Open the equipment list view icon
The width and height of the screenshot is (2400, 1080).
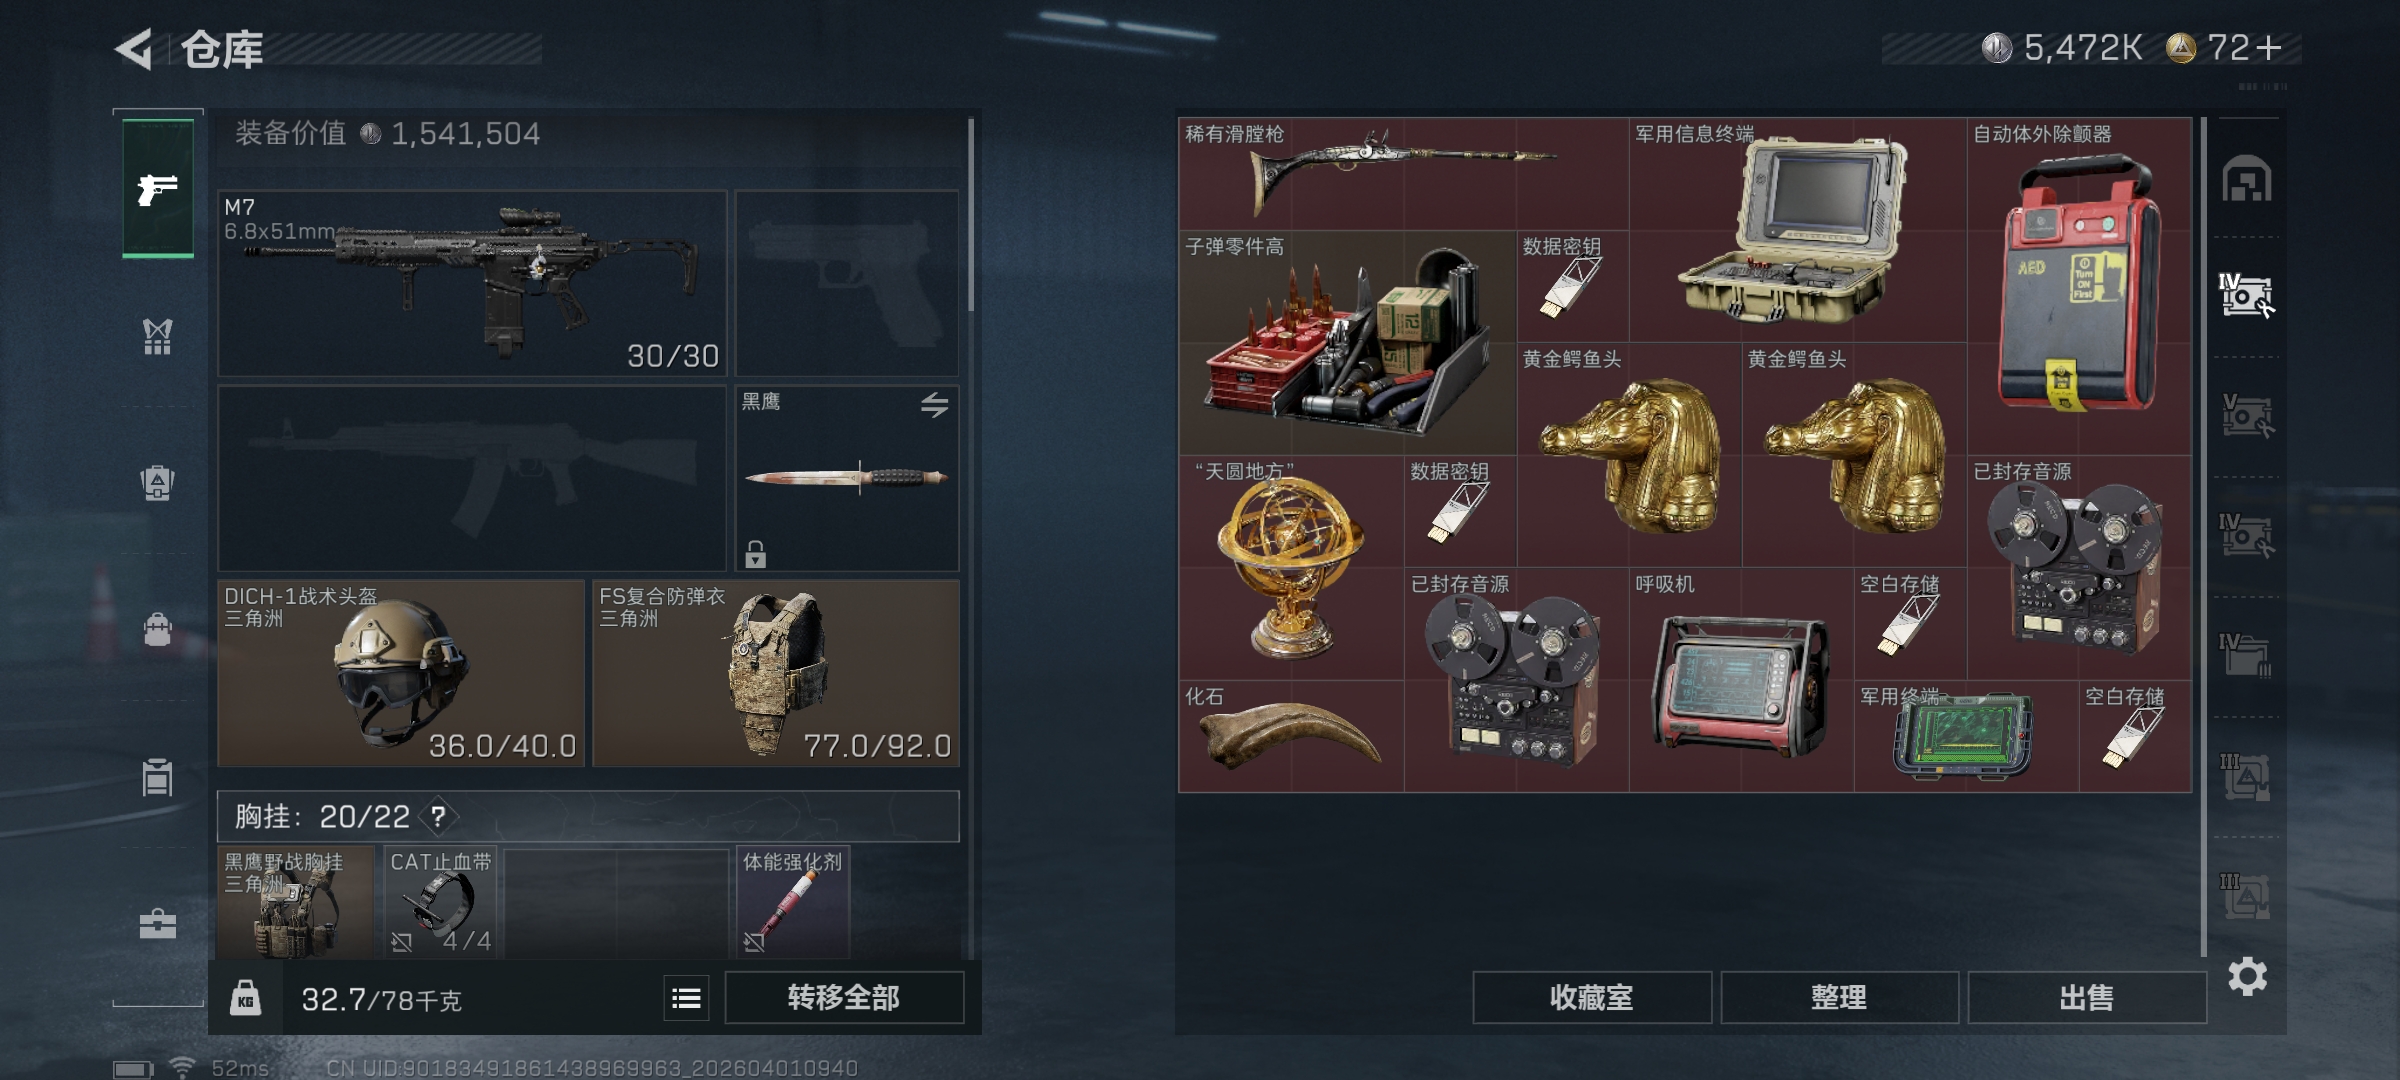[686, 998]
